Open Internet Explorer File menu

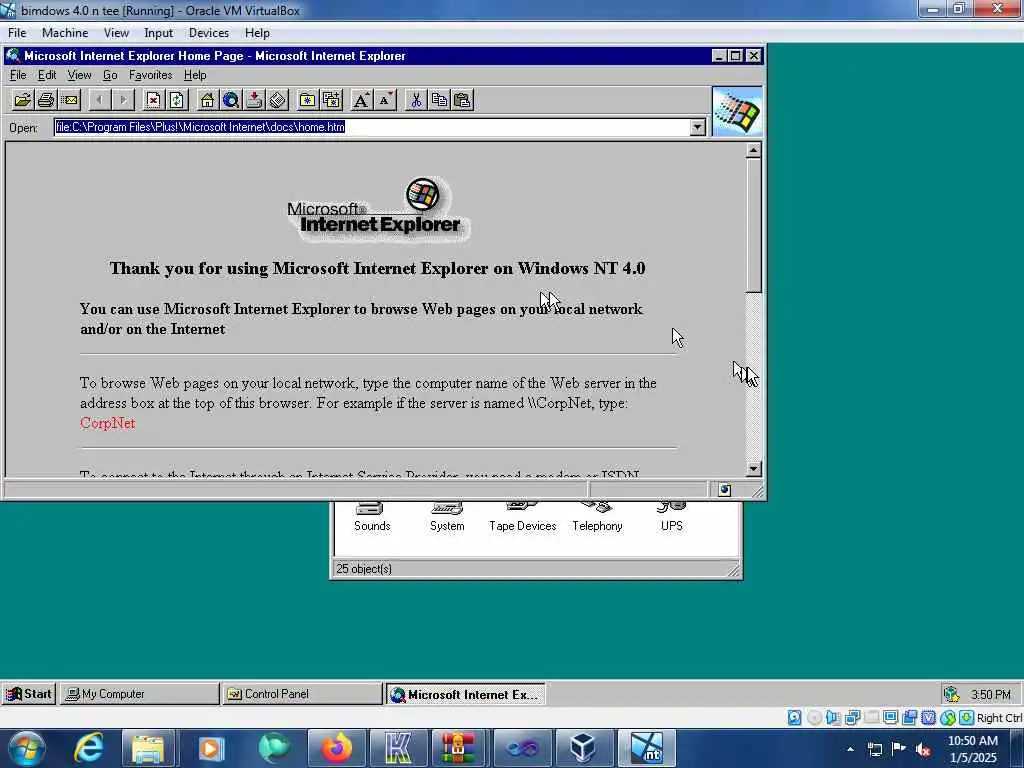click(x=18, y=75)
